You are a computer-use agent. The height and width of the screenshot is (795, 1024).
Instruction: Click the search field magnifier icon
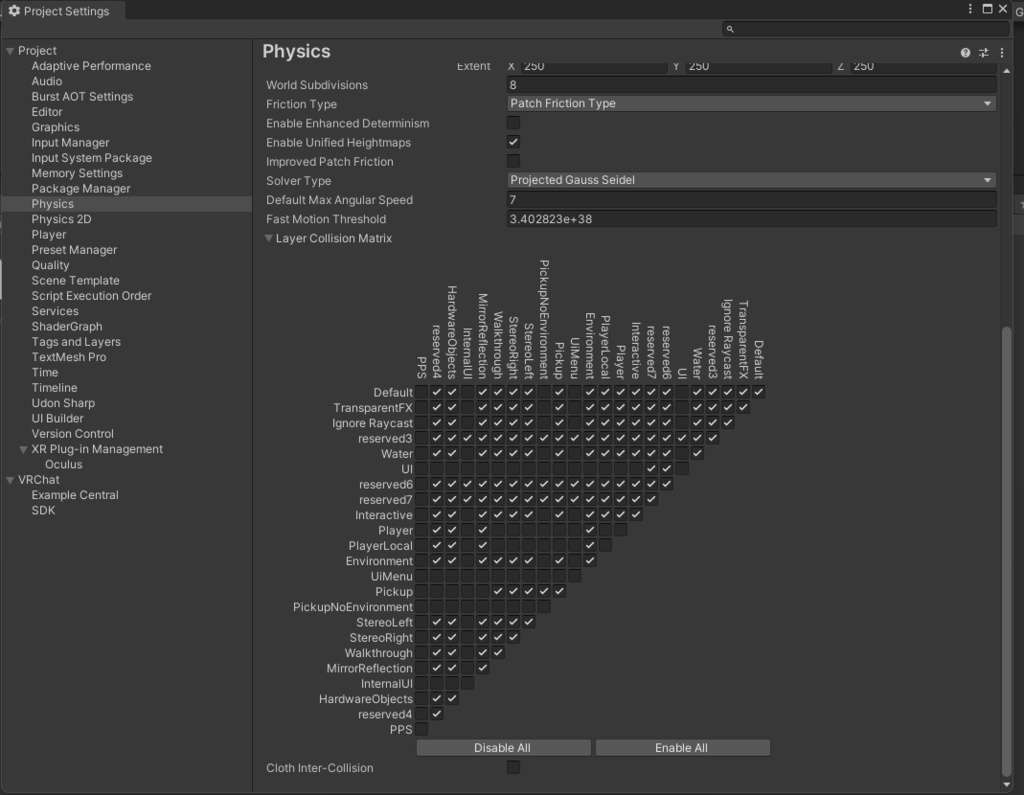click(x=730, y=29)
